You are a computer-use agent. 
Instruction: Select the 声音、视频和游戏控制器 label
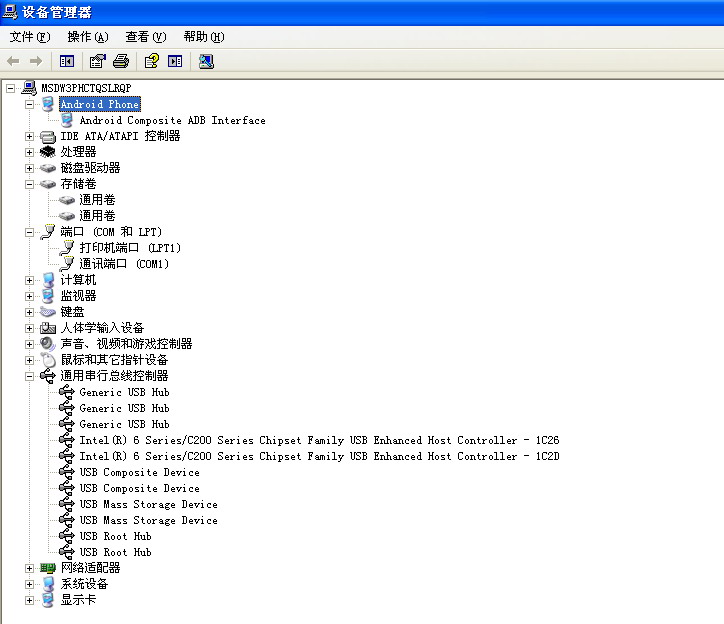pyautogui.click(x=126, y=344)
